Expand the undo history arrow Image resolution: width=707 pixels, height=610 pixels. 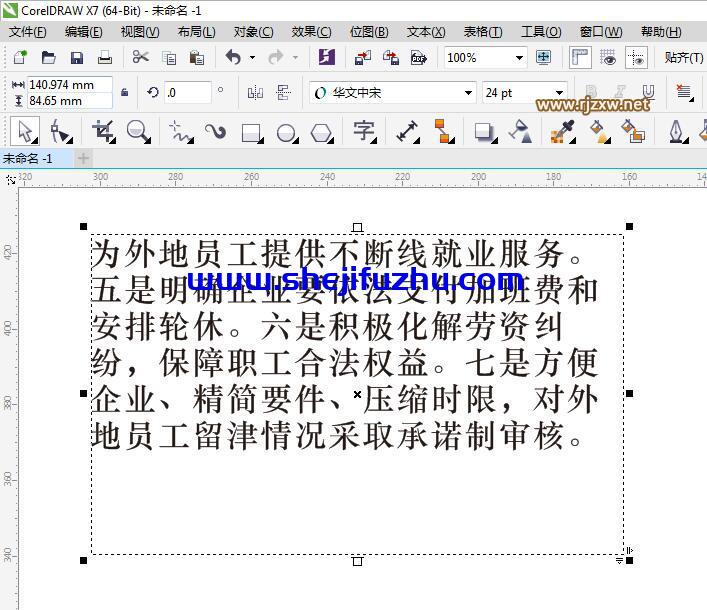pyautogui.click(x=252, y=57)
